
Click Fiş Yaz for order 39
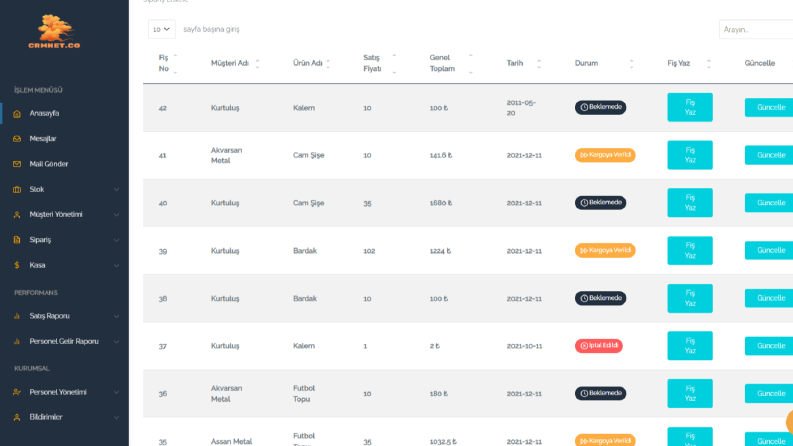tap(690, 250)
